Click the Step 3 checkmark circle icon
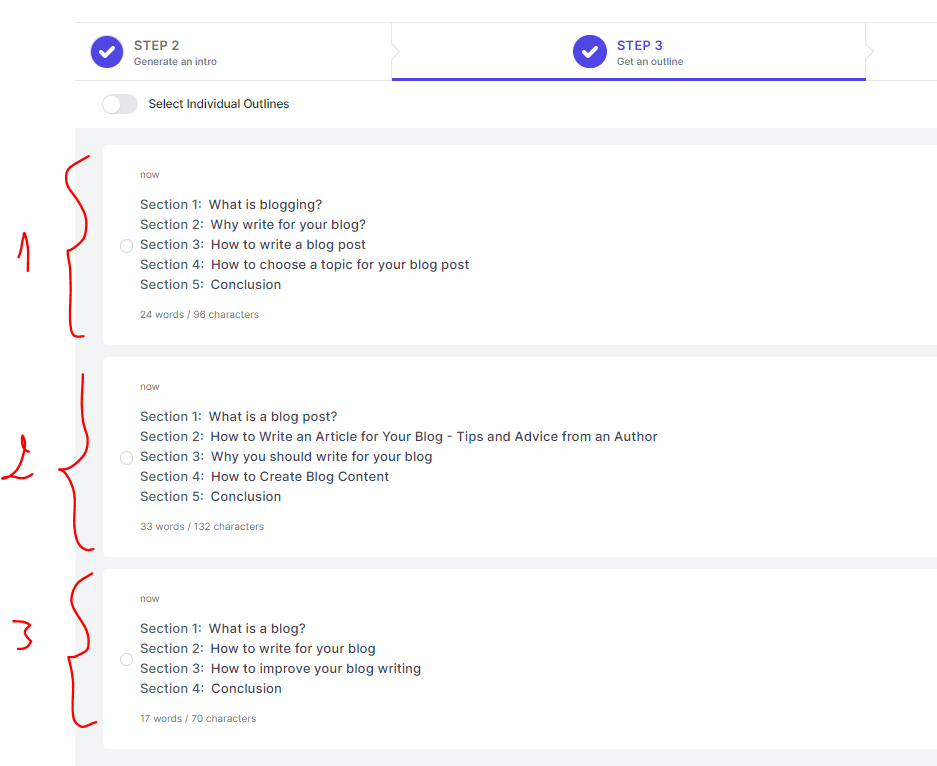 point(590,52)
